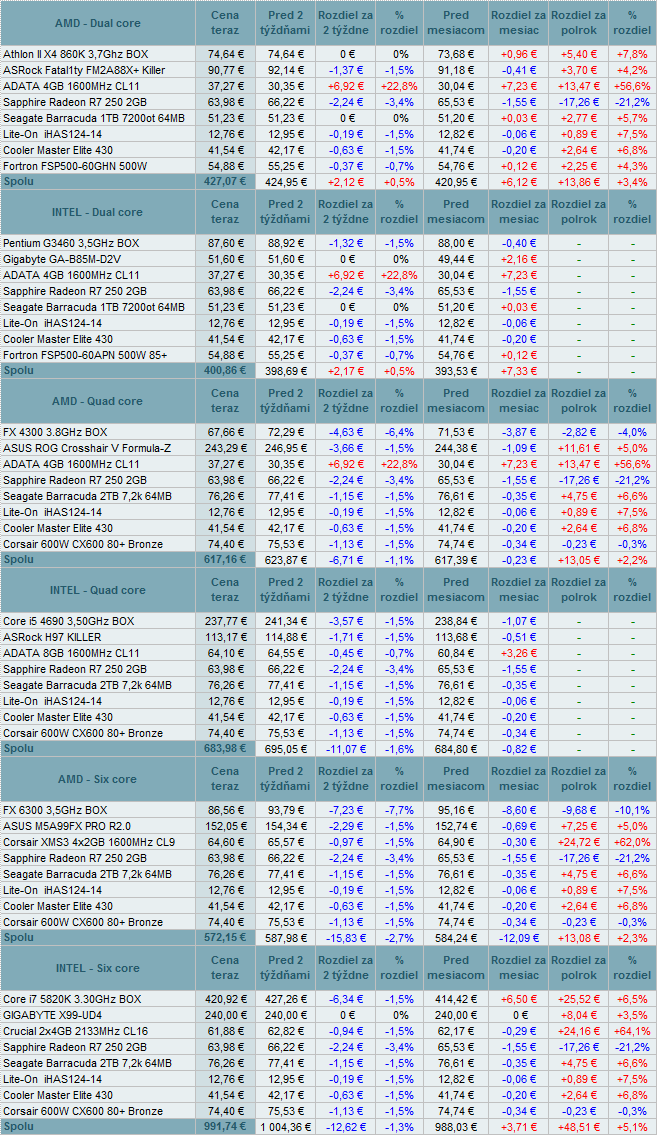
Task: Click the '988,03 €' total a month ago
Action: pos(454,1126)
